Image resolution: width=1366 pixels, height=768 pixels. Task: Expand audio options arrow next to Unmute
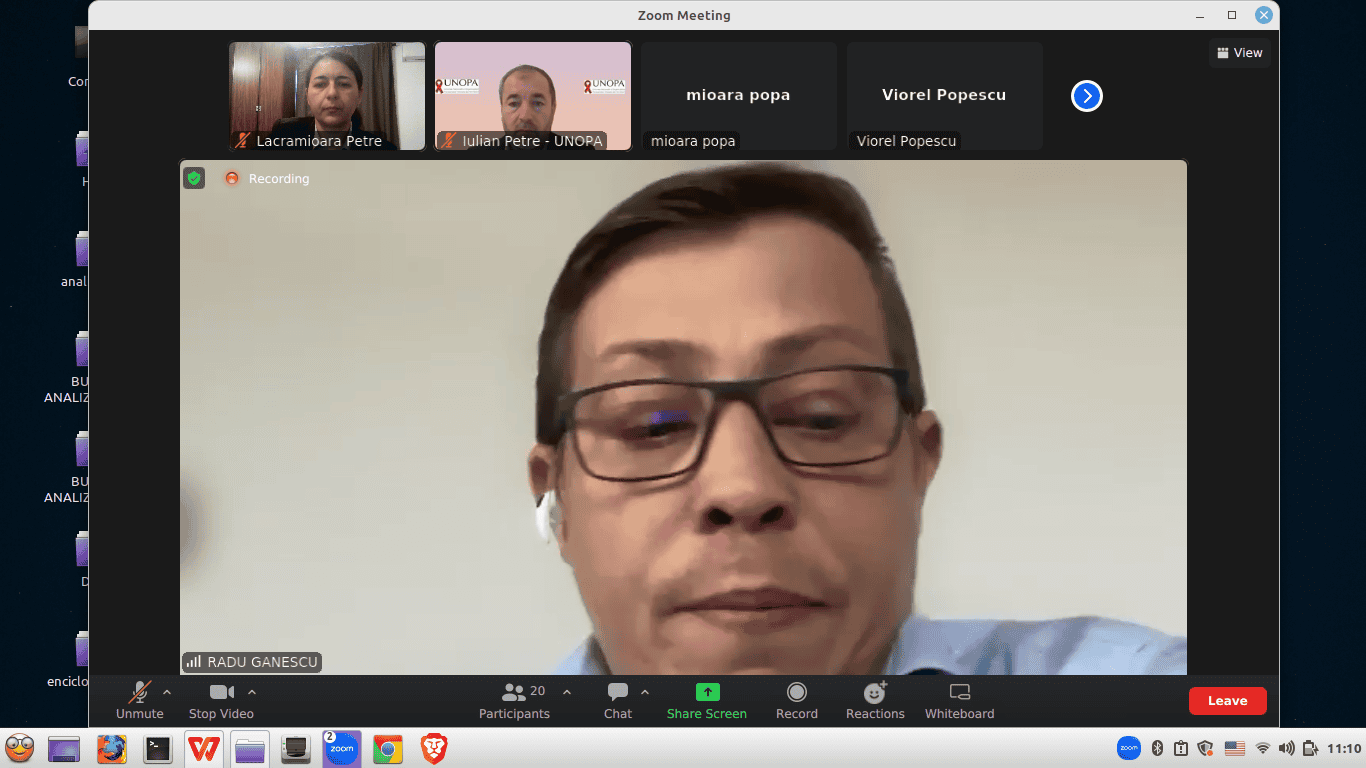click(167, 692)
